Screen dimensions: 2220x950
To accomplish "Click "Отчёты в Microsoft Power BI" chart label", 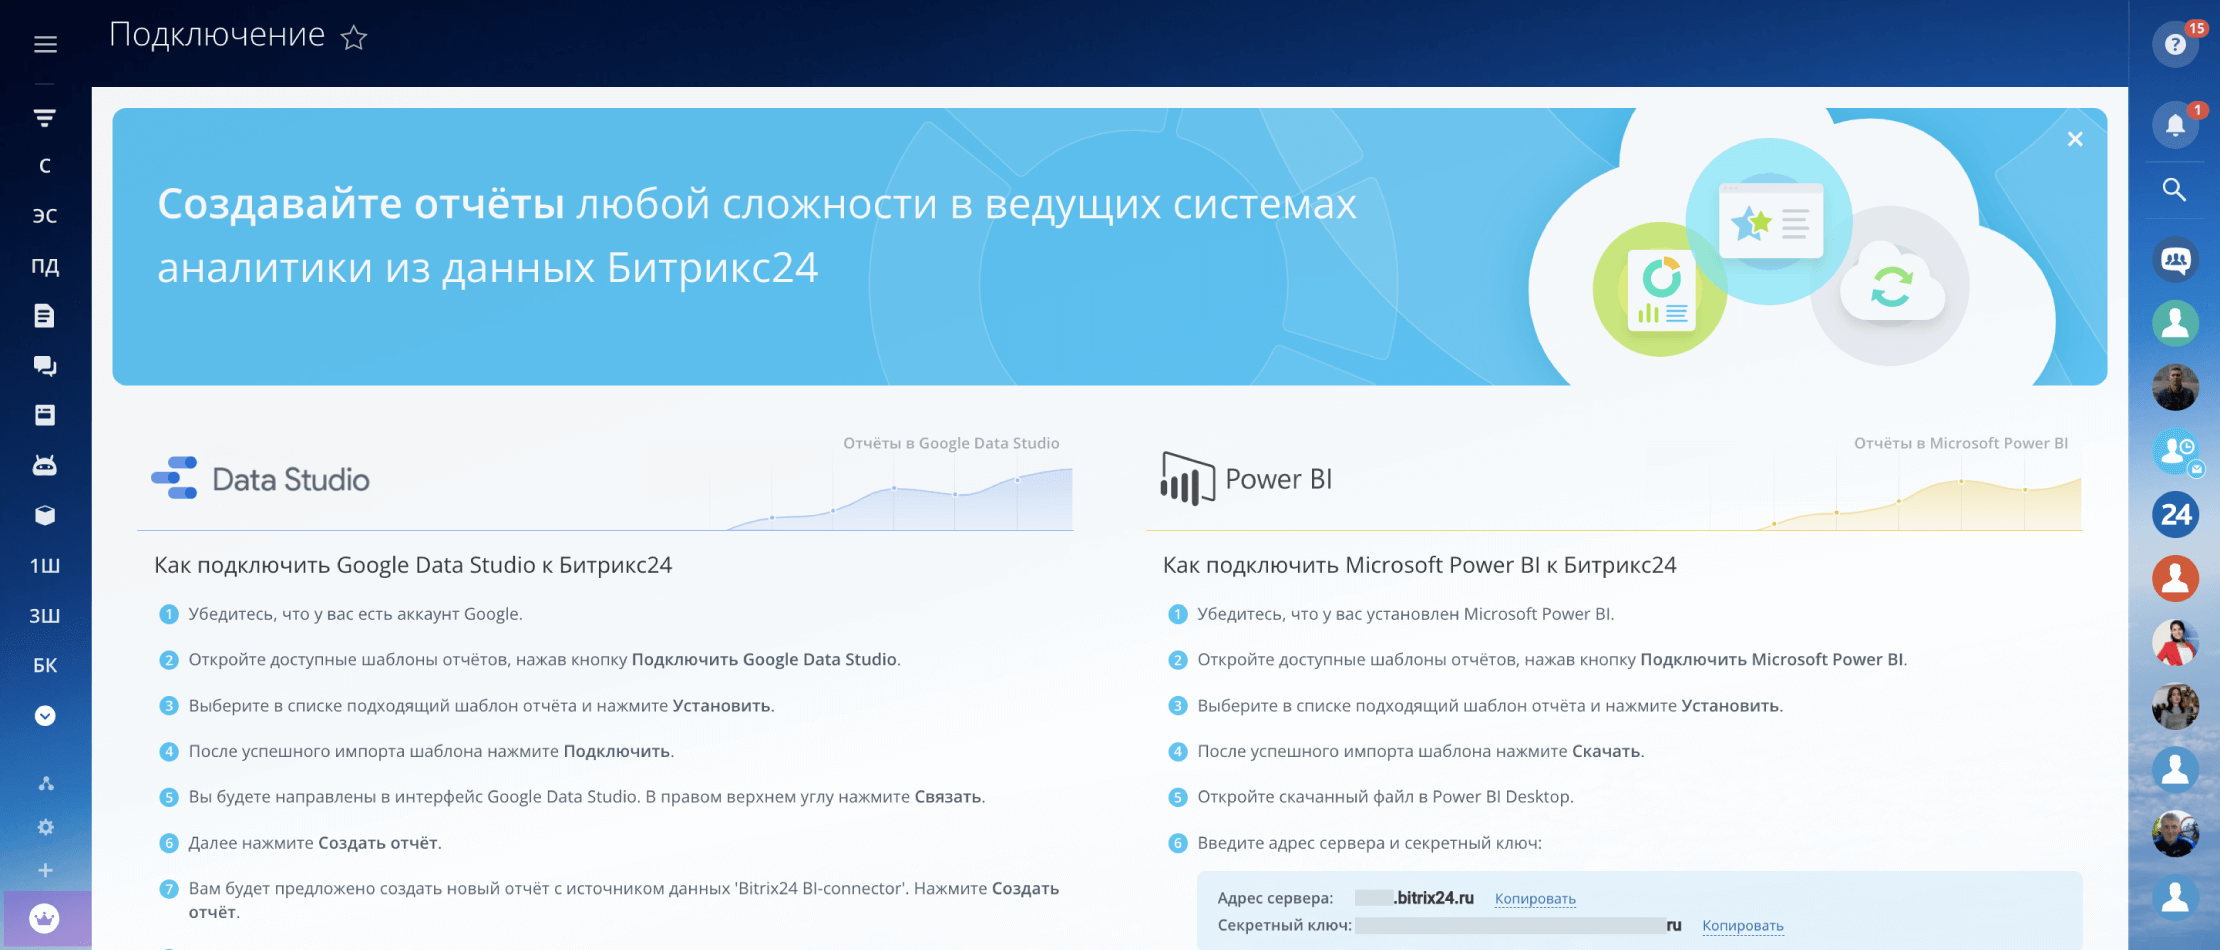I will coord(1961,443).
